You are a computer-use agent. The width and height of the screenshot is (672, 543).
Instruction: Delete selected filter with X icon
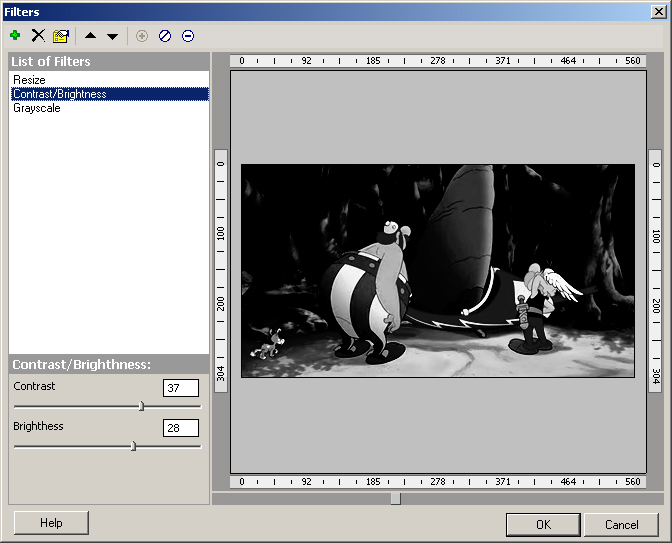coord(38,36)
